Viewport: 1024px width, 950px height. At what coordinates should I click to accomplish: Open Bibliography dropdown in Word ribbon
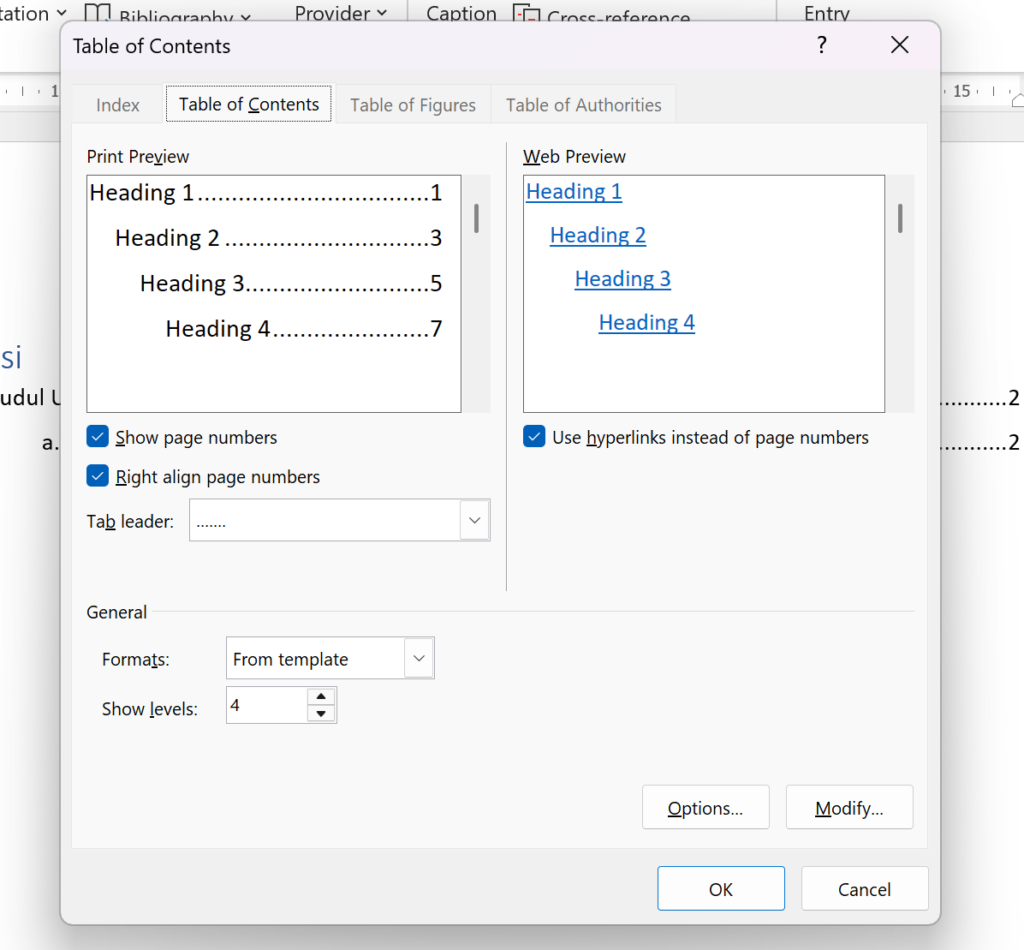(185, 16)
